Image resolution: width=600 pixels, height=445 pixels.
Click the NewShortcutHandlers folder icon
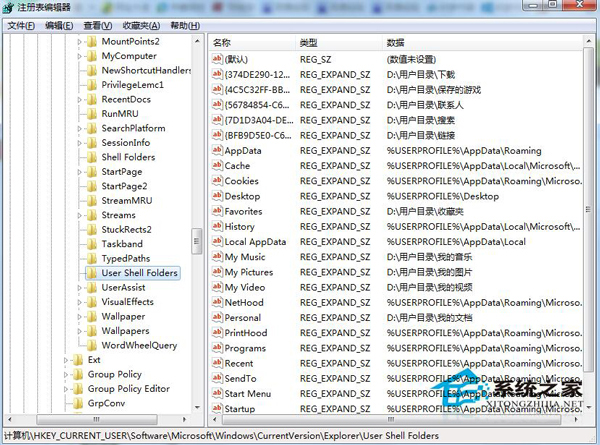[x=92, y=70]
